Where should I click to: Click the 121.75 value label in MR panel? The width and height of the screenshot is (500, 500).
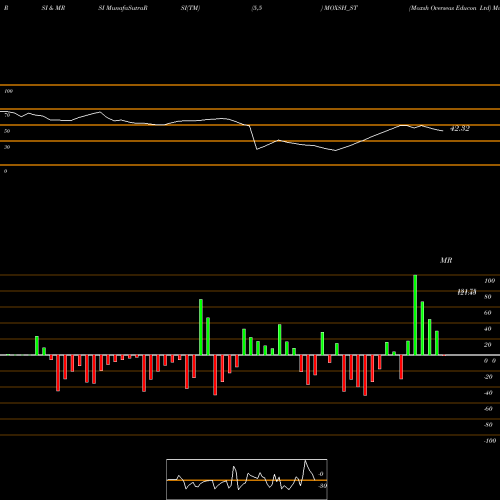tap(467, 292)
